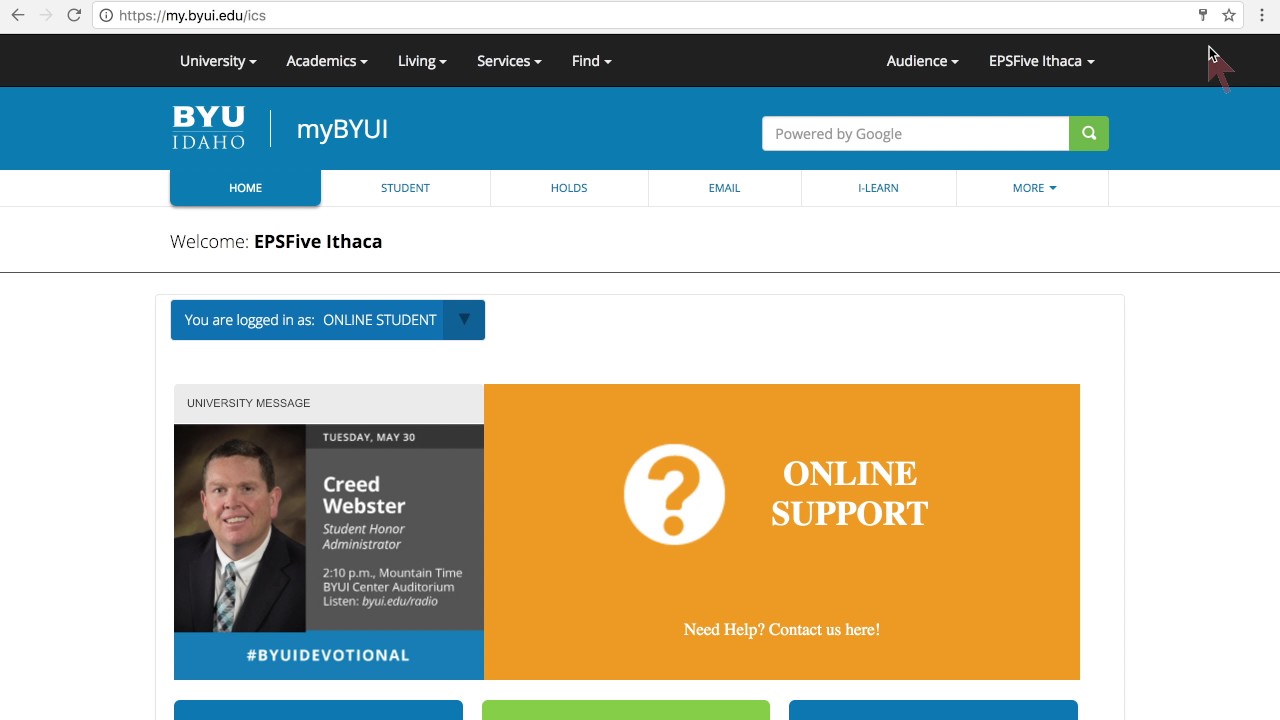Screen dimensions: 1280x720
Task: Switch to the STUDENT tab
Action: pos(405,188)
